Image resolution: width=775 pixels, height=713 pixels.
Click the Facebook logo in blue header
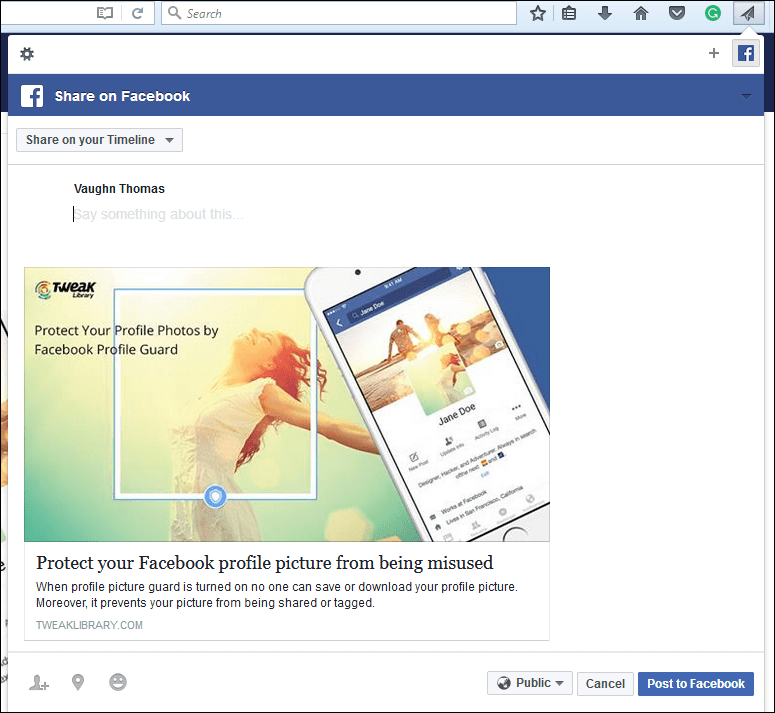point(32,96)
